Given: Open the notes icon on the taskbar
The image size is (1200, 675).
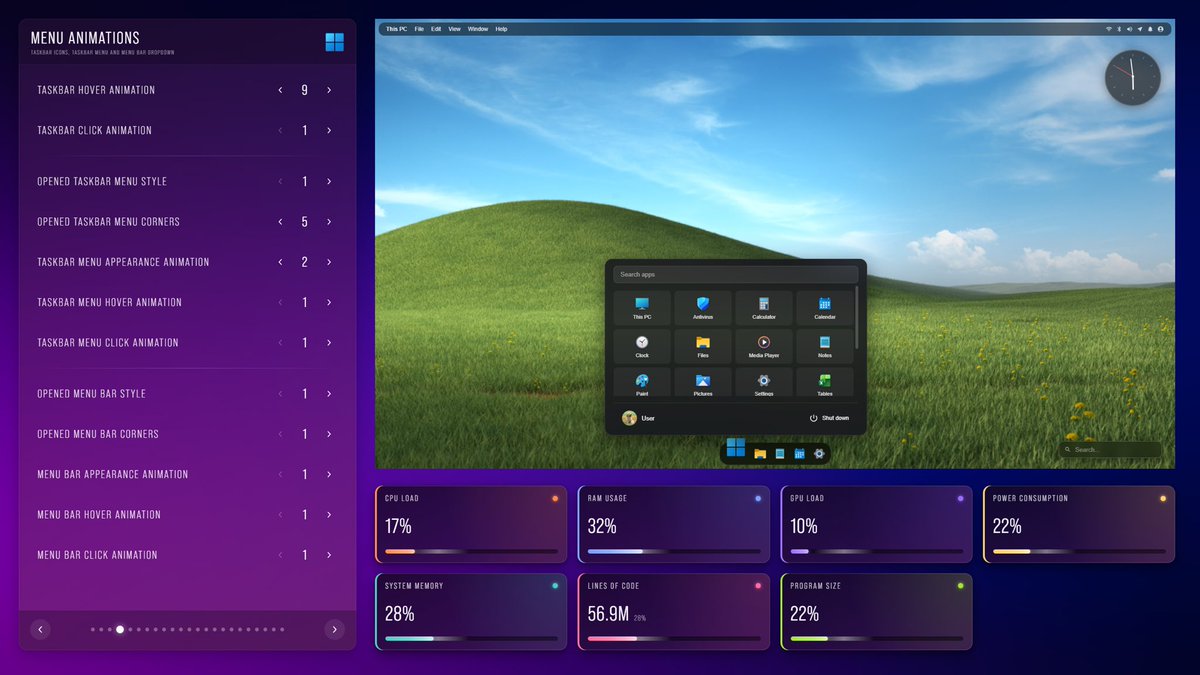Looking at the screenshot, I should point(780,453).
